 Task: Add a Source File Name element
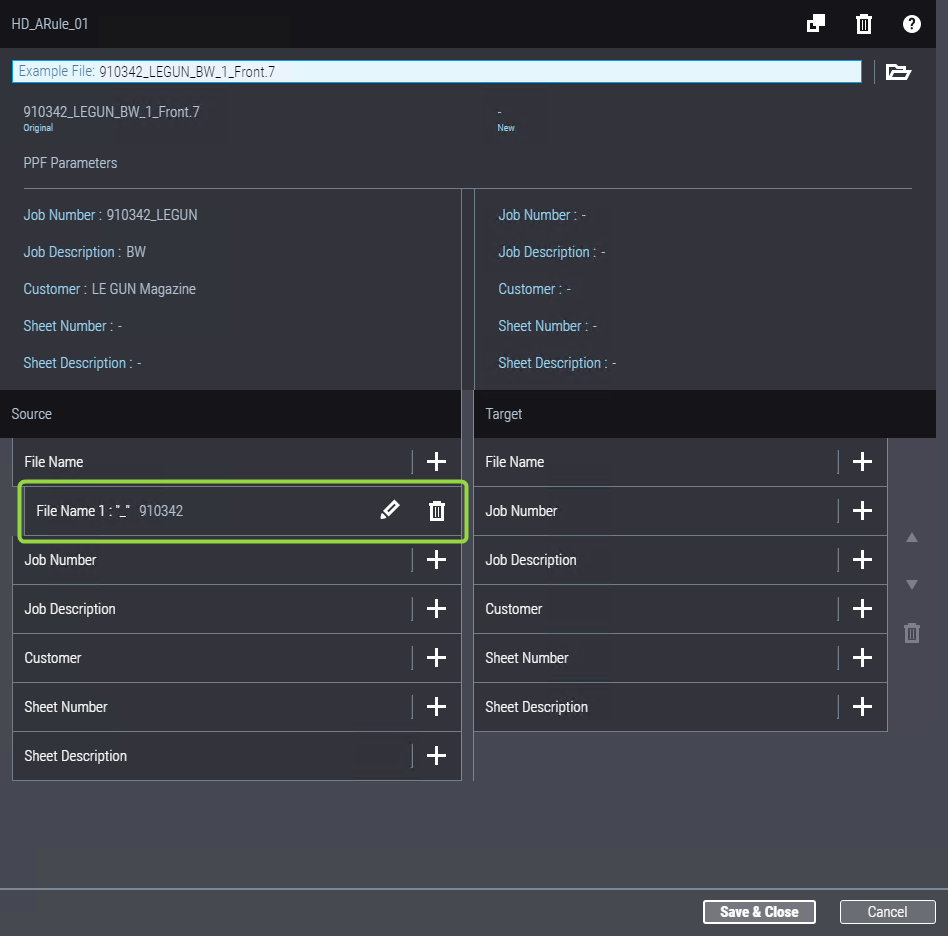click(436, 462)
